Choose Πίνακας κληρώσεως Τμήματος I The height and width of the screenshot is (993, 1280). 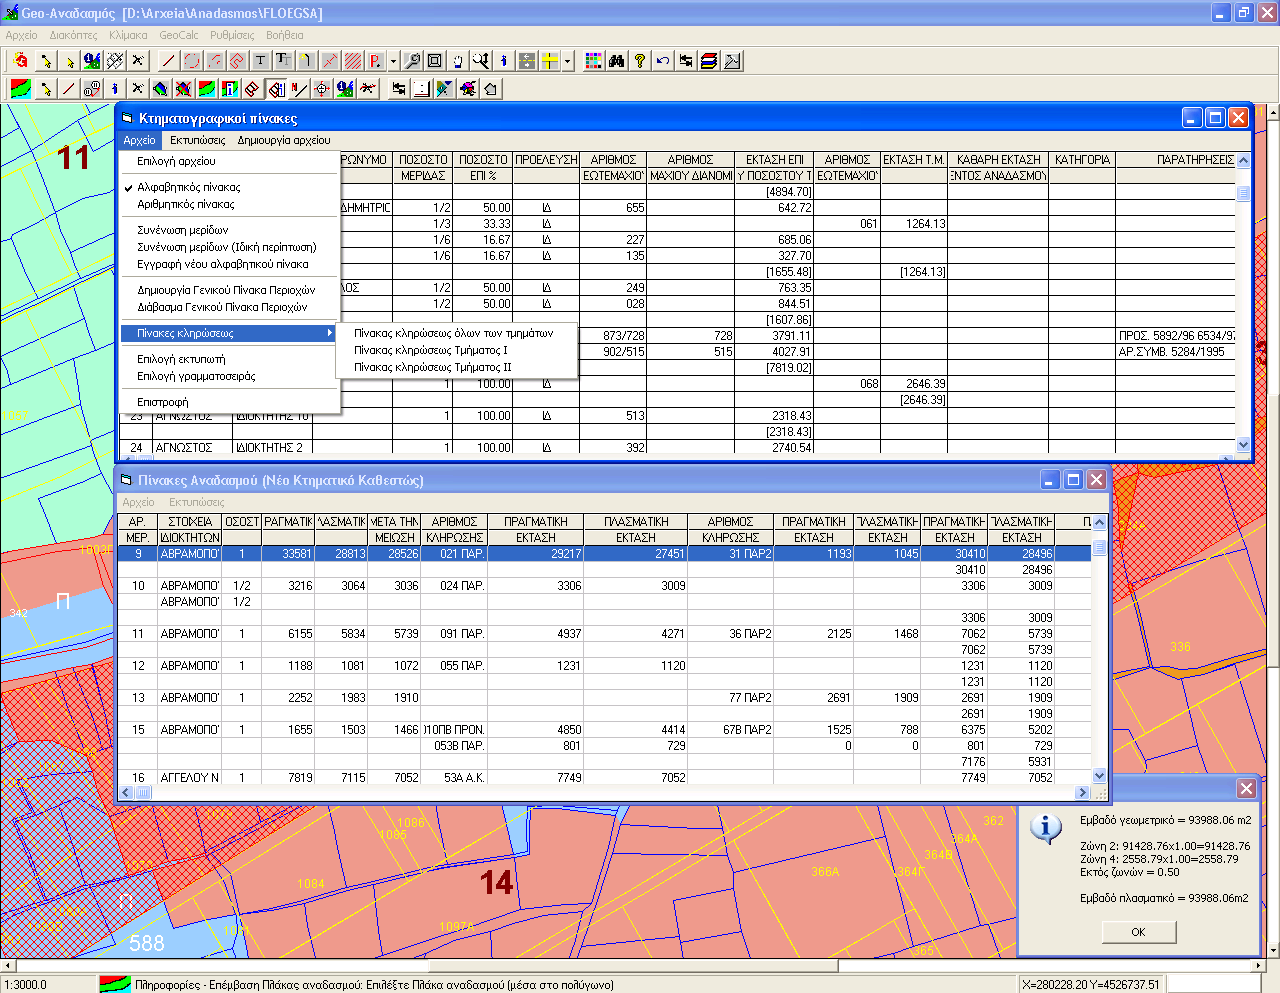click(431, 350)
